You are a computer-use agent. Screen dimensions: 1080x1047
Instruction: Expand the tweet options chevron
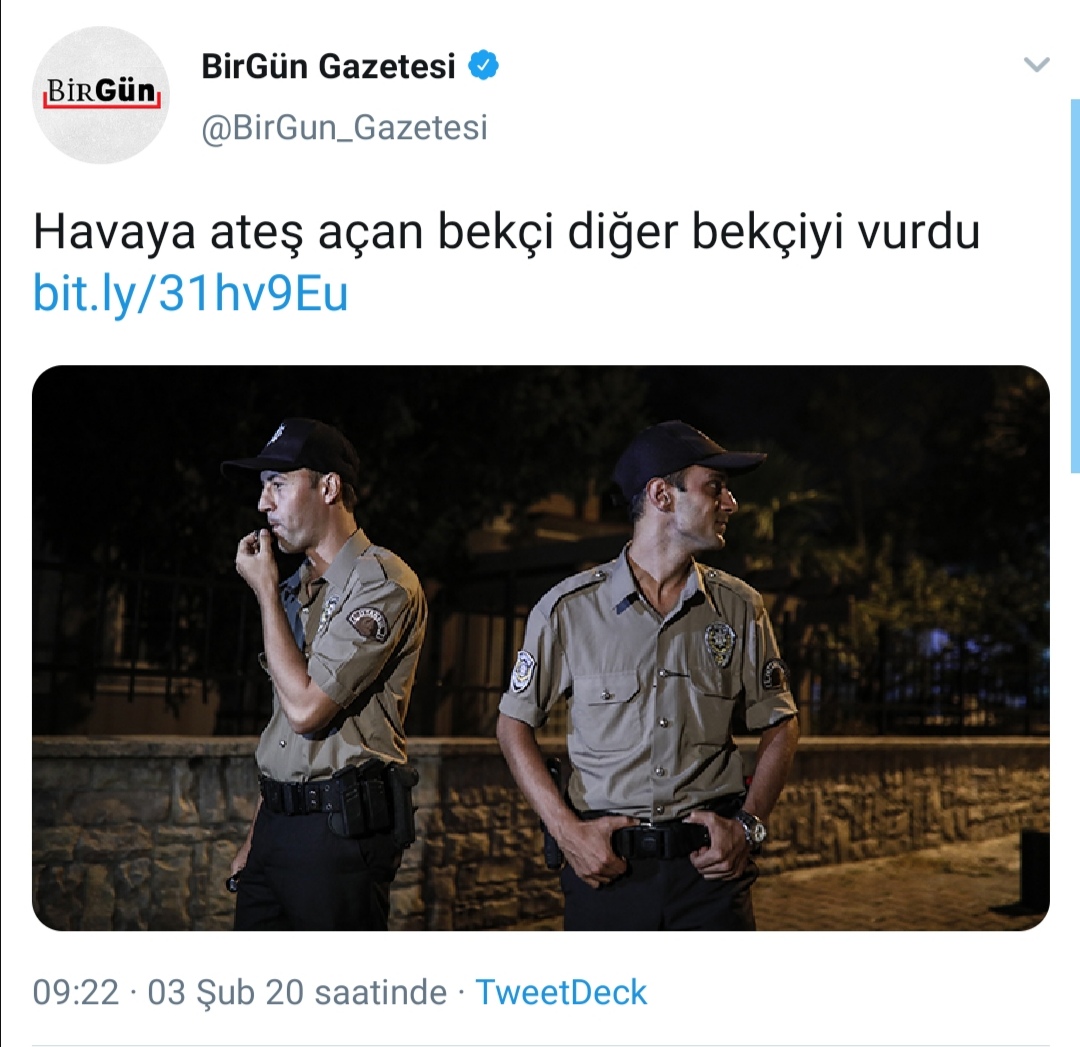tap(1037, 65)
